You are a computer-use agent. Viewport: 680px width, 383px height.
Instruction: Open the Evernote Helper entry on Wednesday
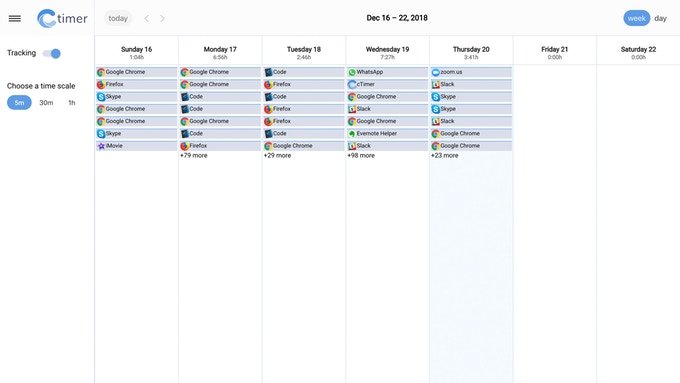388,134
